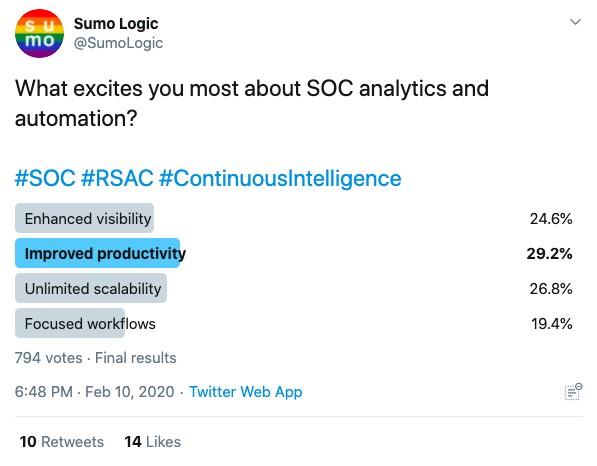The height and width of the screenshot is (466, 597).
Task: Expand the tweet options chevron menu
Action: click(575, 22)
